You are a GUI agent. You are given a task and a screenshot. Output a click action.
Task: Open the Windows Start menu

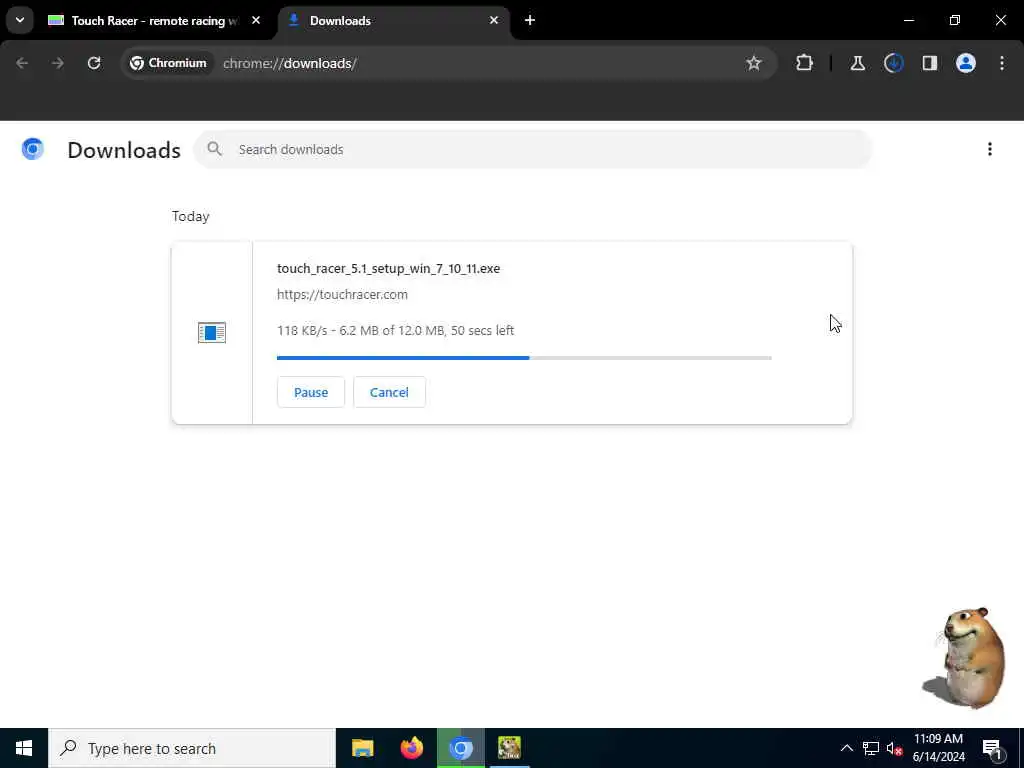pyautogui.click(x=24, y=748)
